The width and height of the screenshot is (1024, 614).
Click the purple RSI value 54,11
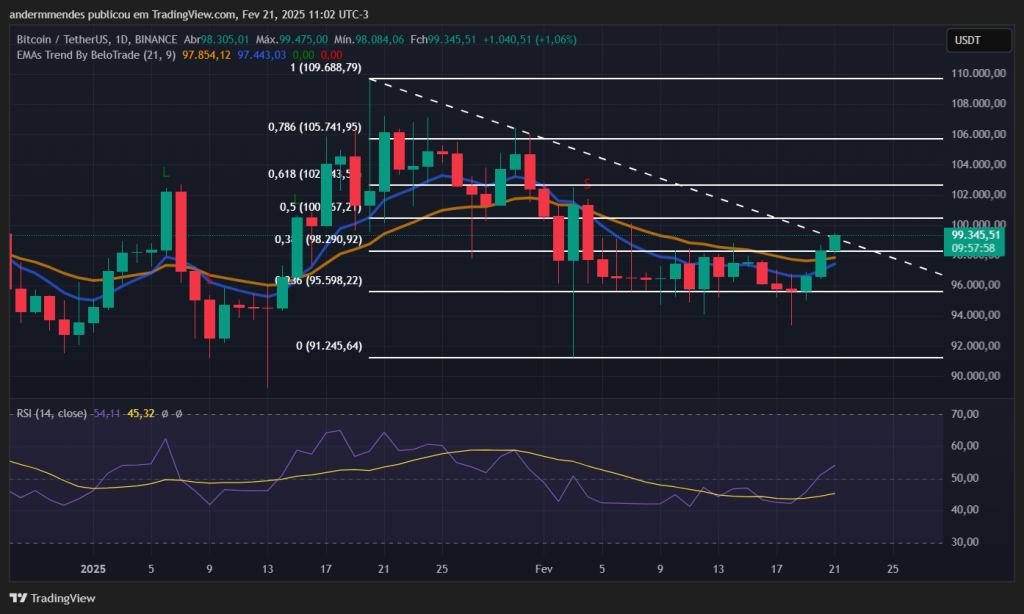tap(106, 413)
